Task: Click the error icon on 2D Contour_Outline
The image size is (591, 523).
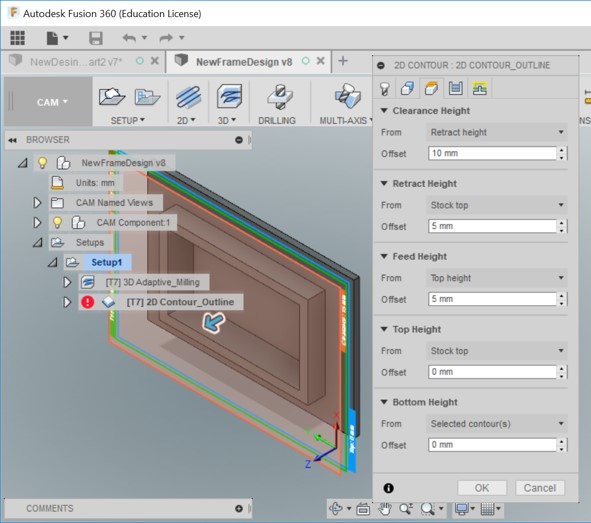Action: (x=87, y=302)
